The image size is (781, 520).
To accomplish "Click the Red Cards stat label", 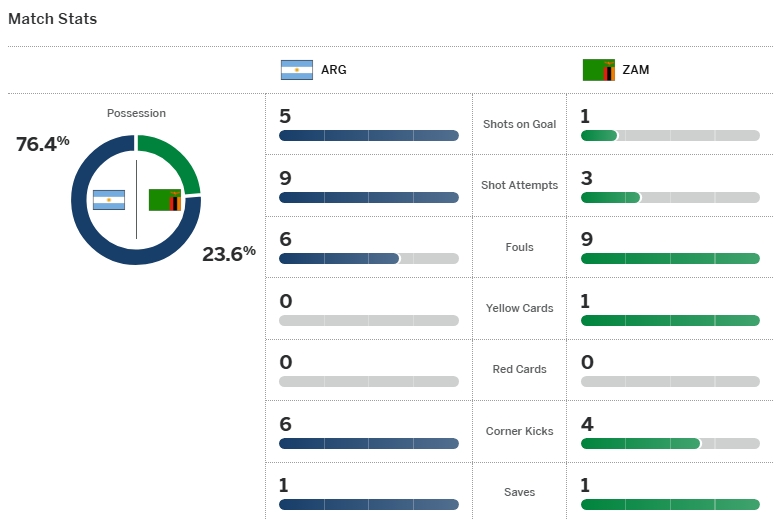I will [520, 369].
